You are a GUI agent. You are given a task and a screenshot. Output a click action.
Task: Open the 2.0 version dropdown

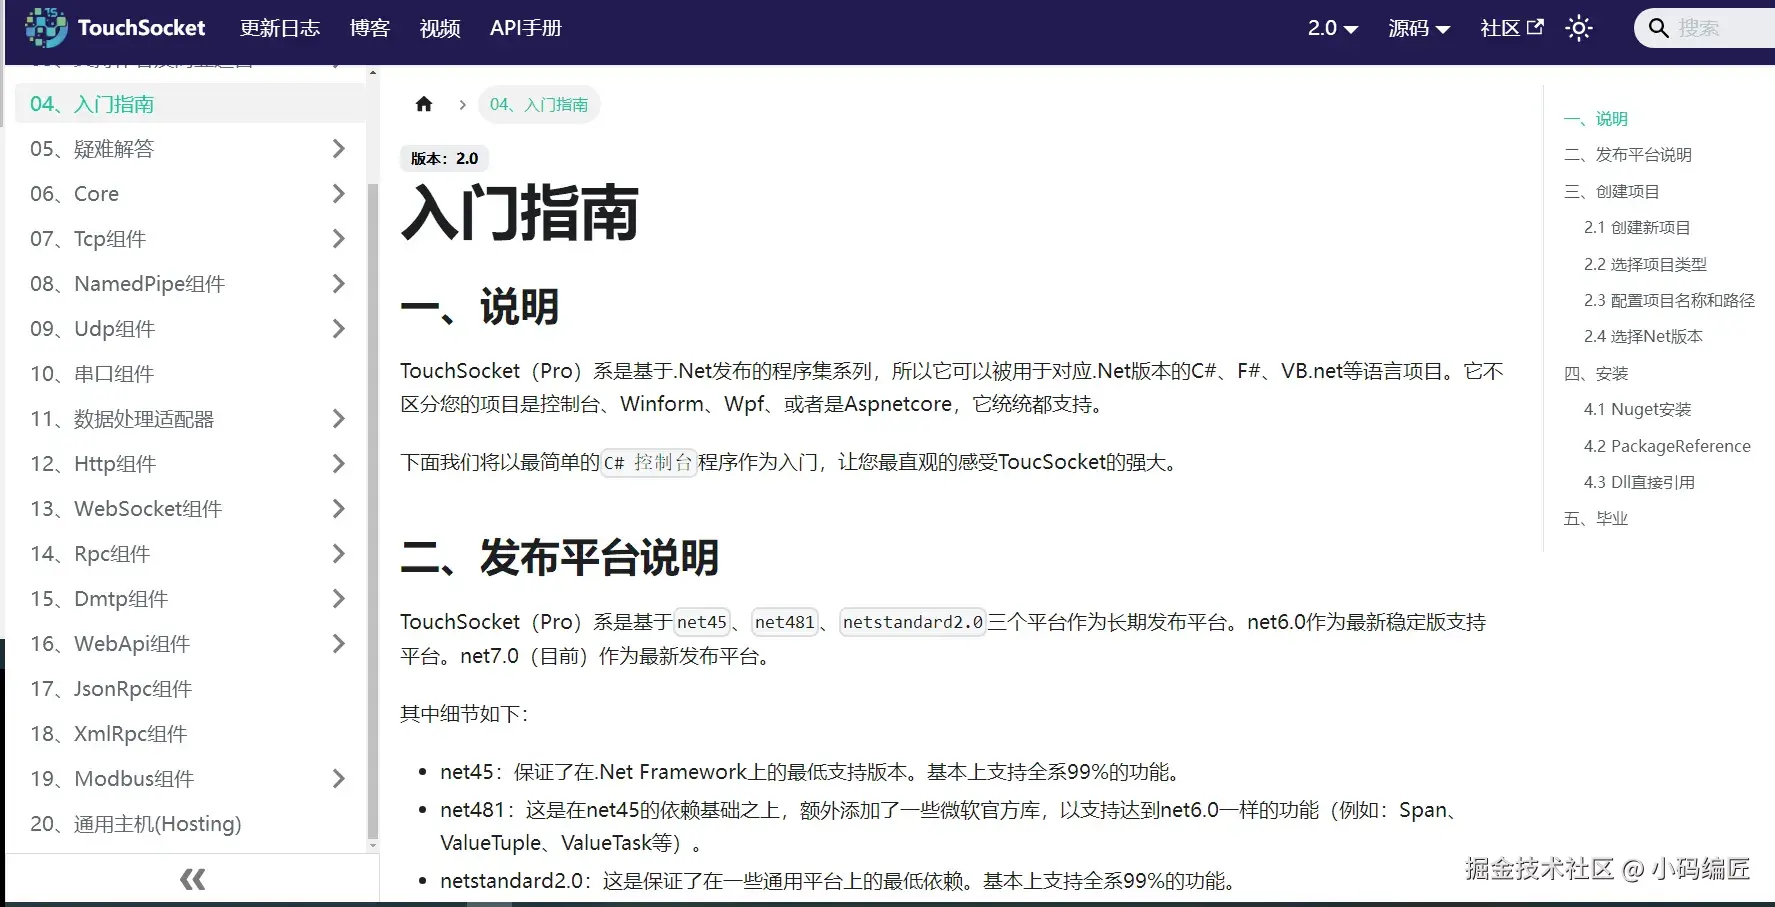coord(1332,28)
